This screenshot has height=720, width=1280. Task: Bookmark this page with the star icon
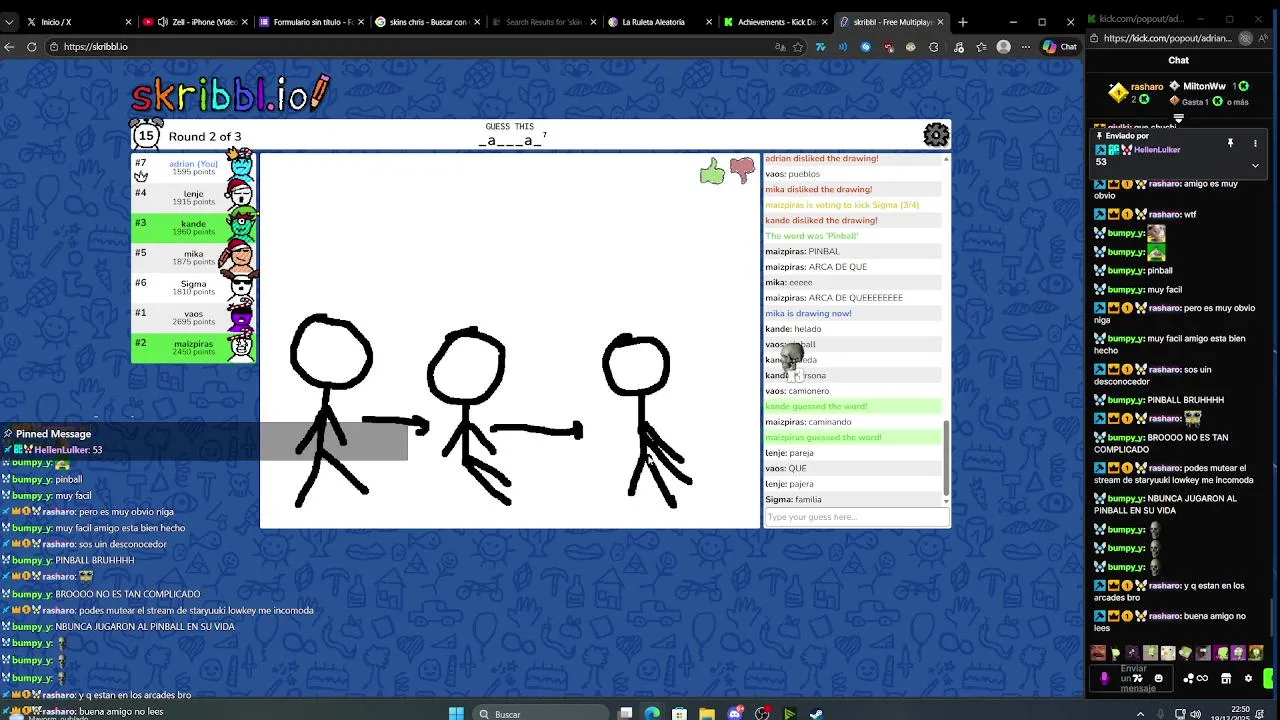tap(798, 47)
